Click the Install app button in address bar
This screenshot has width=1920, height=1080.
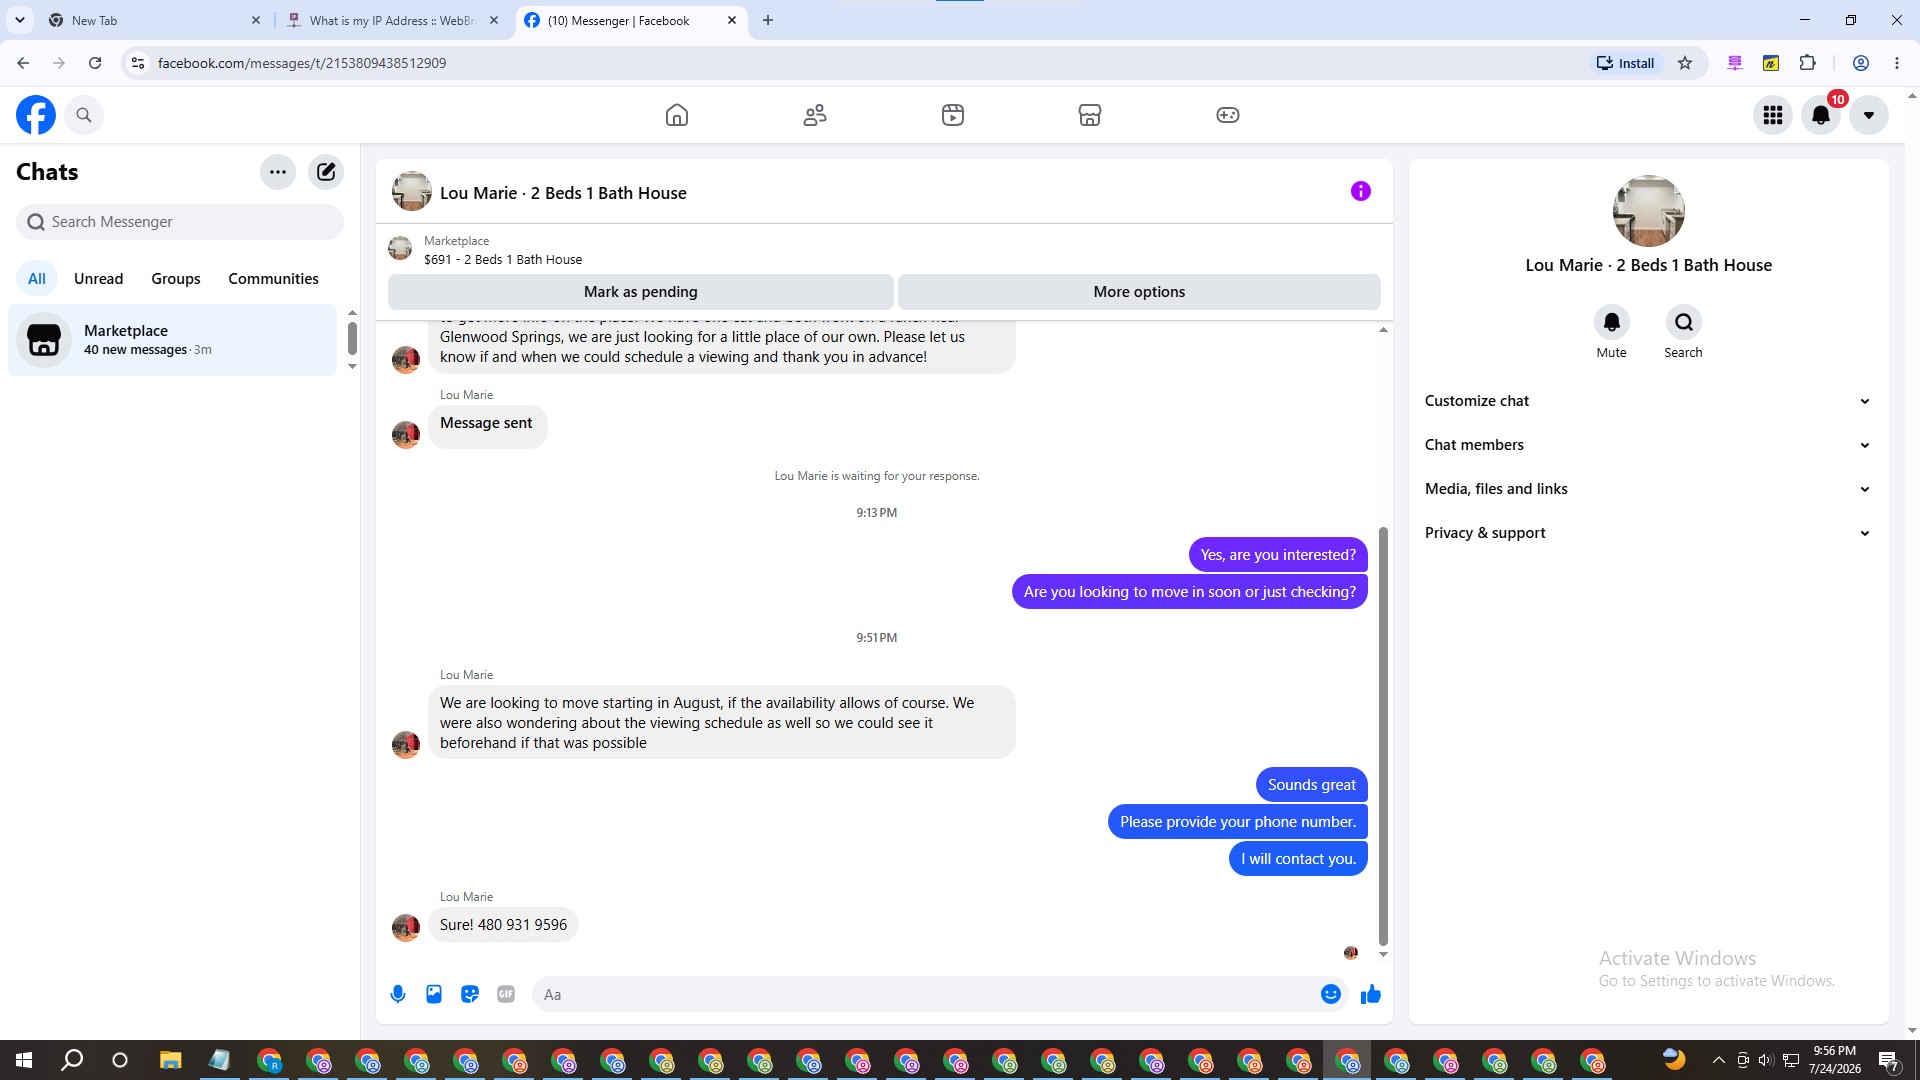tap(1625, 63)
